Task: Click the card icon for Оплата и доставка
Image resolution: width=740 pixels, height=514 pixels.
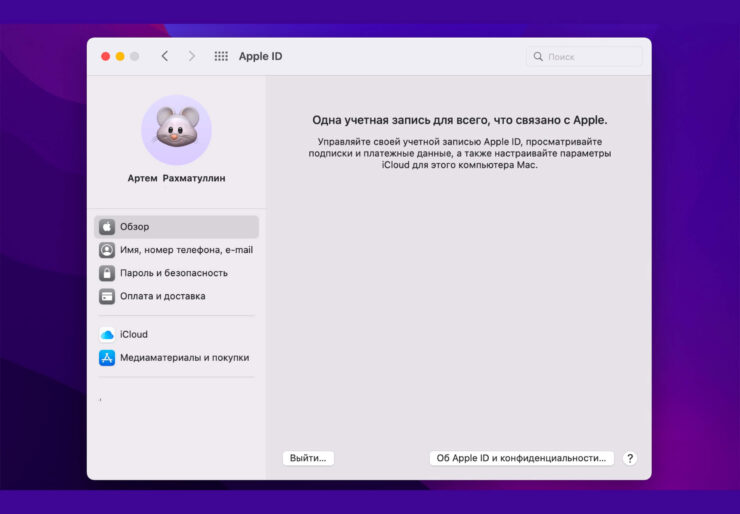Action: pyautogui.click(x=107, y=296)
